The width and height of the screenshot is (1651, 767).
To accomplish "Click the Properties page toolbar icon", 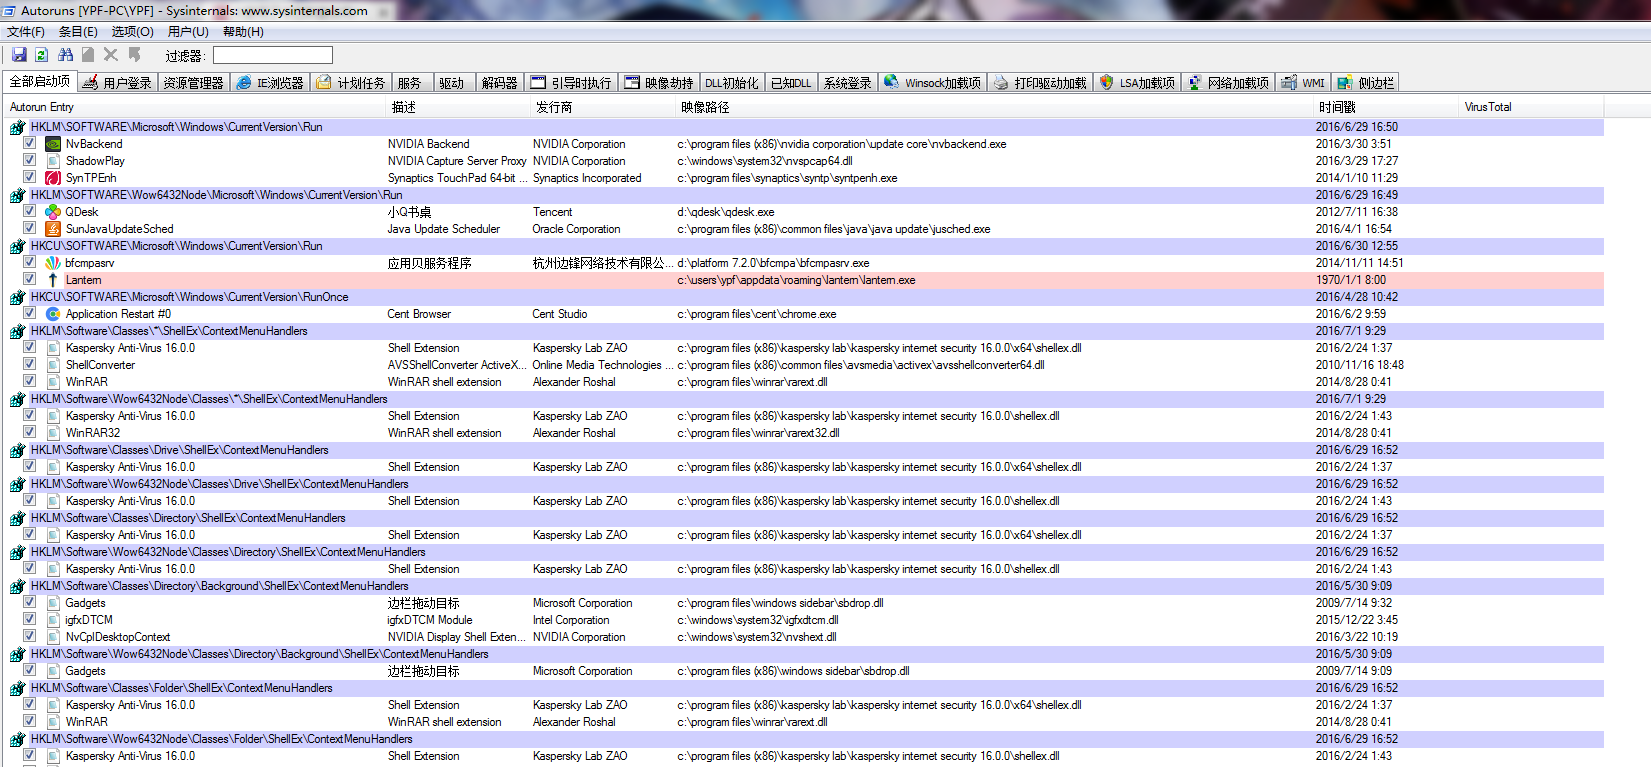I will tap(88, 55).
